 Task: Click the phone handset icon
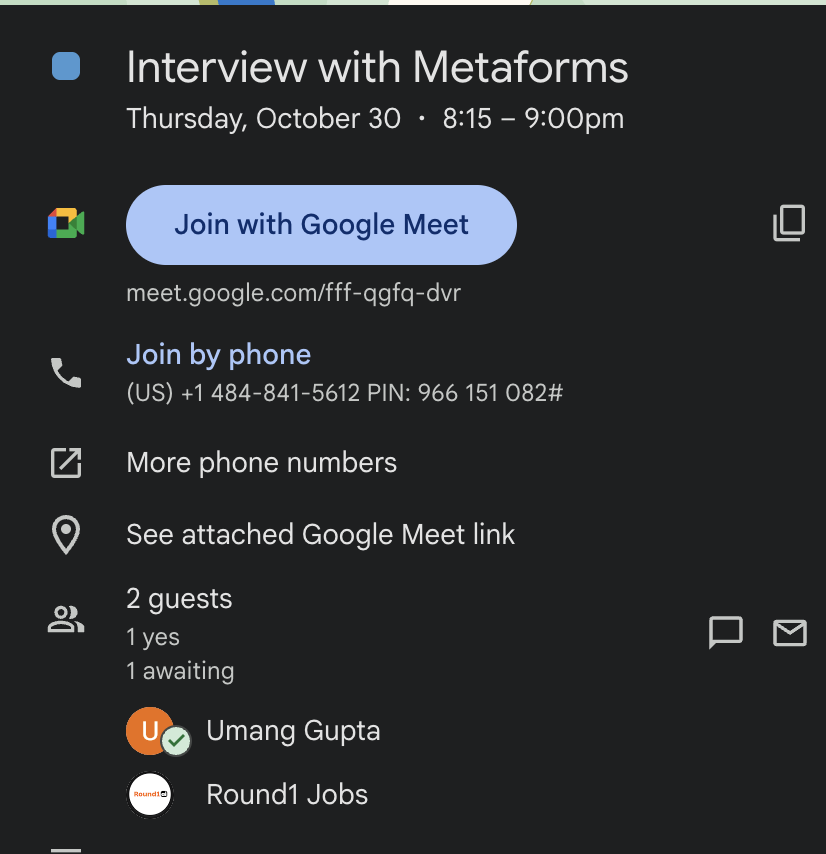coord(64,372)
